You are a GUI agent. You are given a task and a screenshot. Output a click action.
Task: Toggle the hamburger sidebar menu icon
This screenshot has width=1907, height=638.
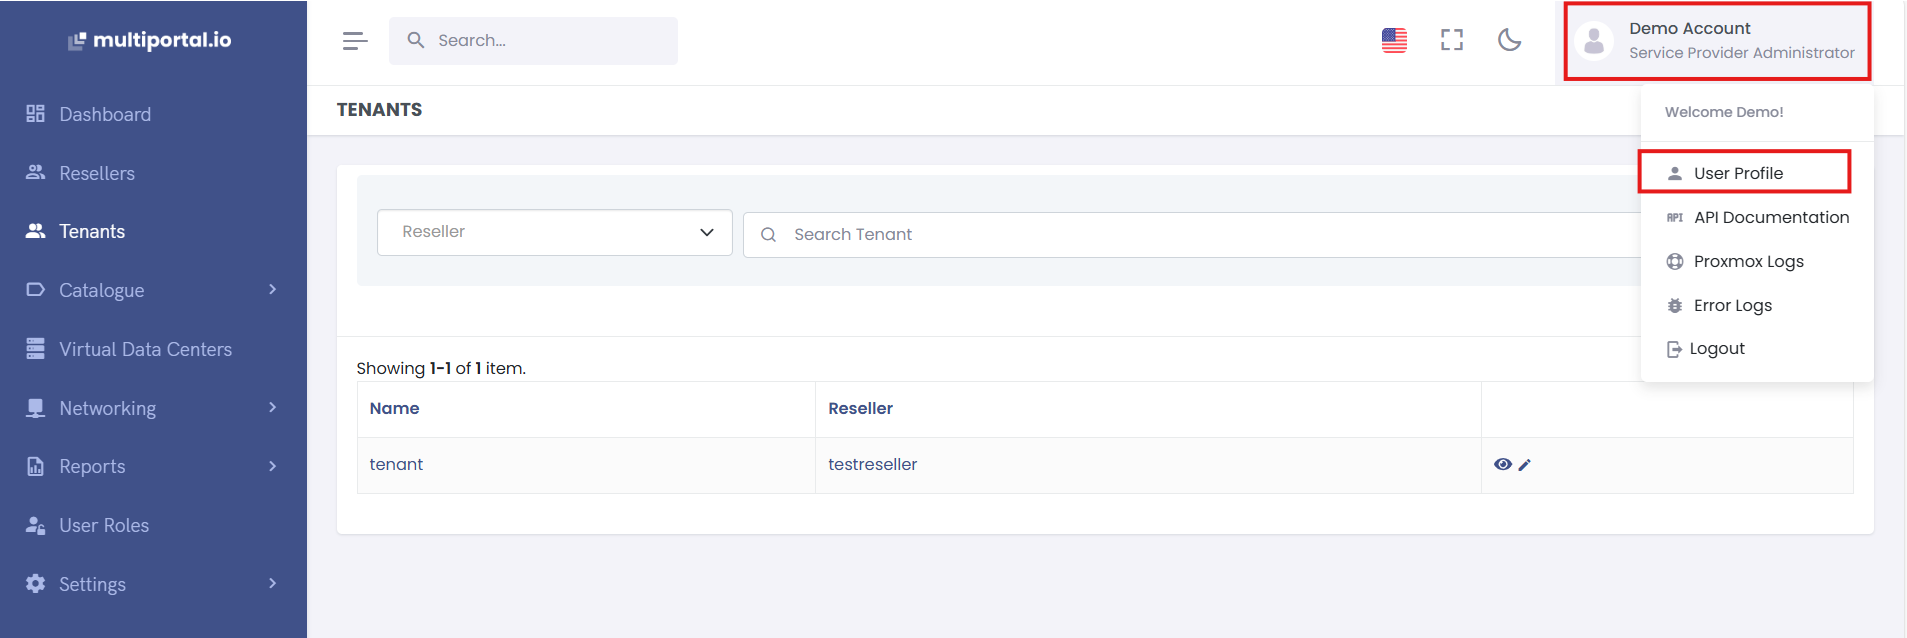[354, 41]
